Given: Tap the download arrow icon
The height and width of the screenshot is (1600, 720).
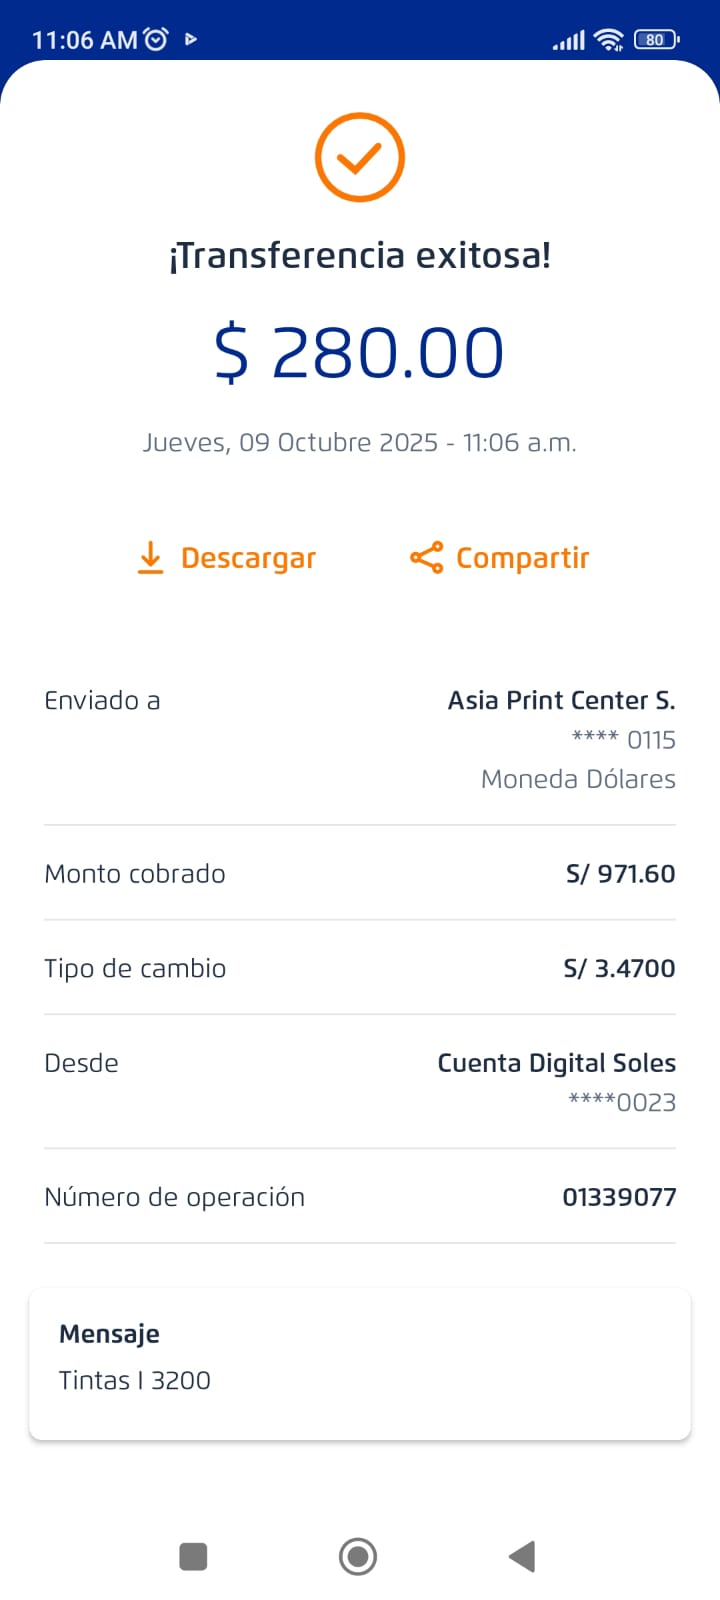Looking at the screenshot, I should pyautogui.click(x=150, y=558).
